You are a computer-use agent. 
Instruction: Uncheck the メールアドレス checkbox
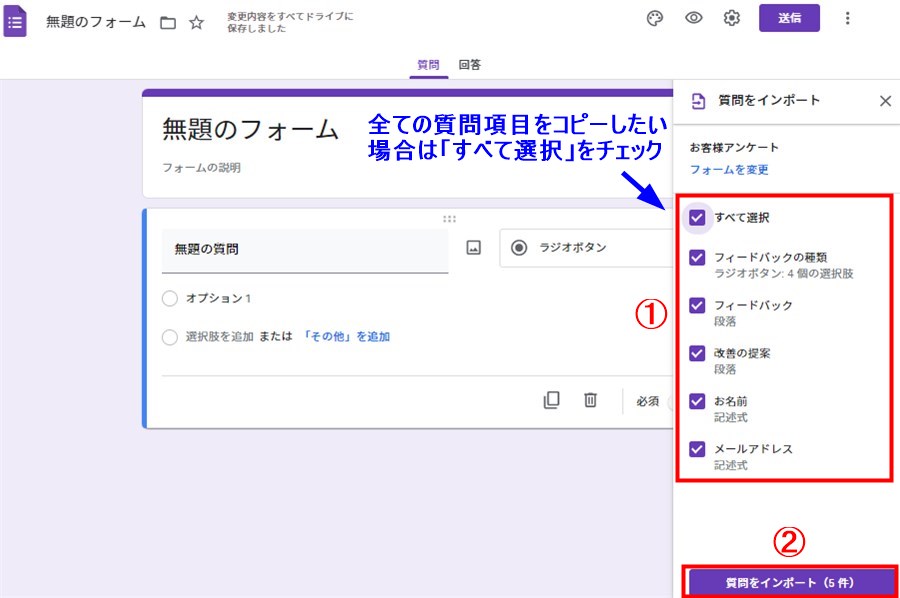click(x=698, y=449)
